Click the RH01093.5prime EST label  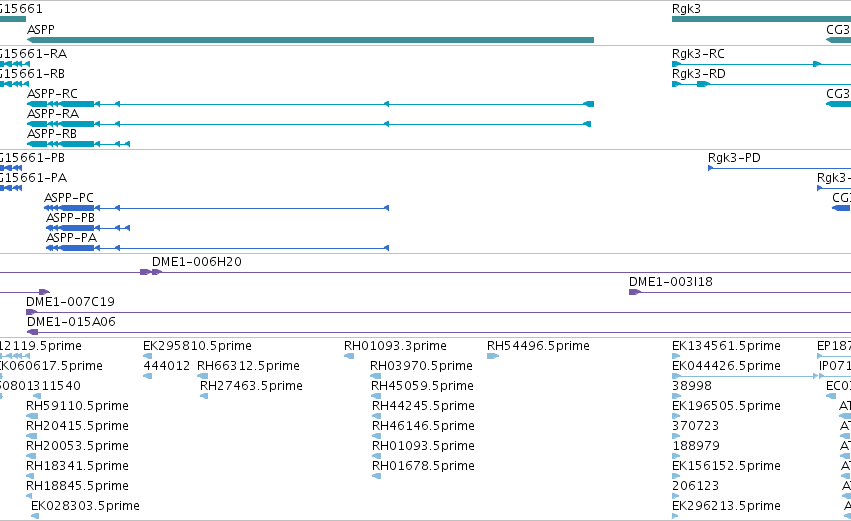(423, 447)
